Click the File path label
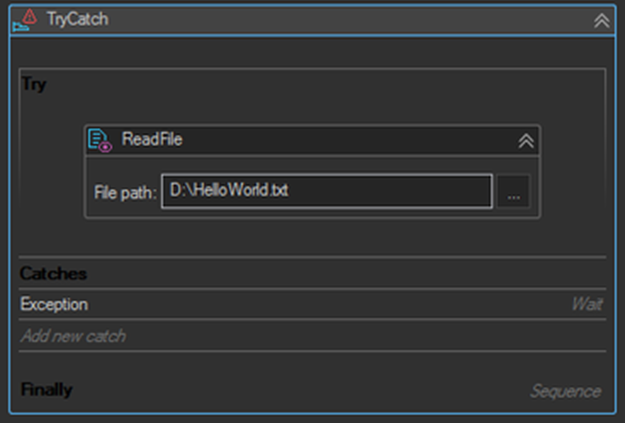Viewport: 625px width, 423px height. [x=125, y=193]
